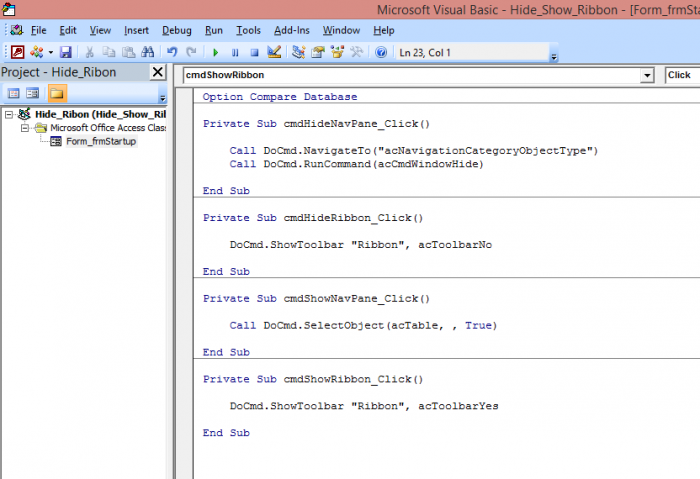Open the Tools menu

tap(248, 31)
